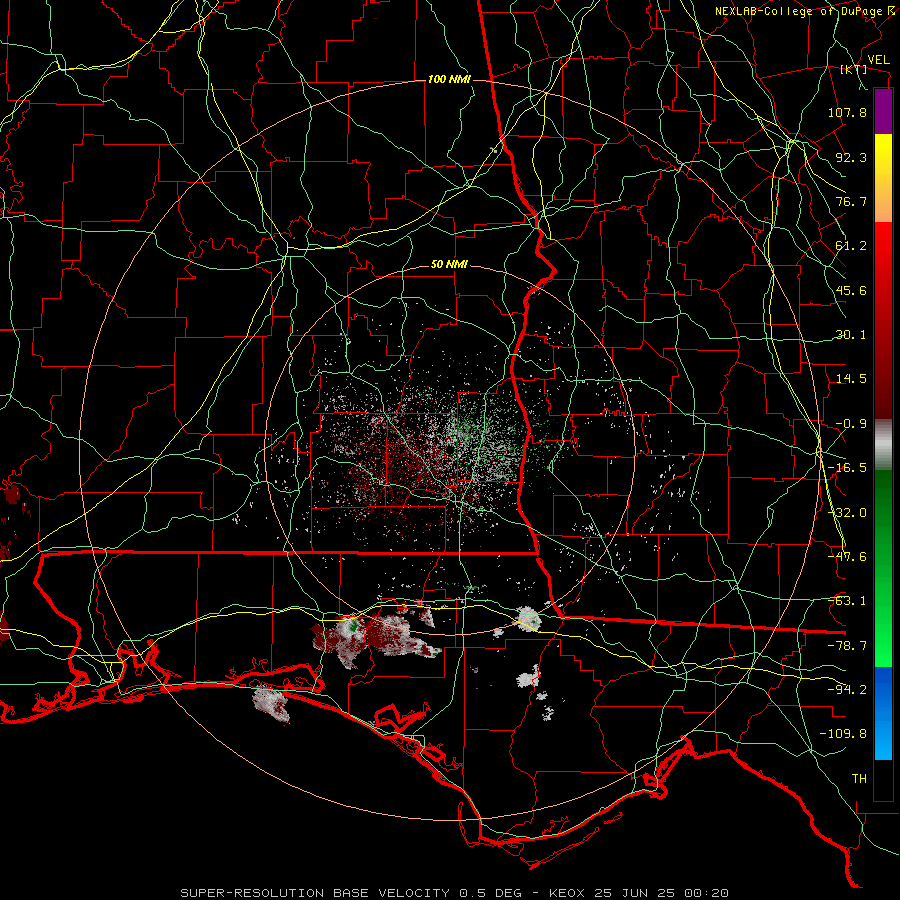This screenshot has width=900, height=900.
Task: Click the -47.6 legend value
Action: [x=847, y=557]
